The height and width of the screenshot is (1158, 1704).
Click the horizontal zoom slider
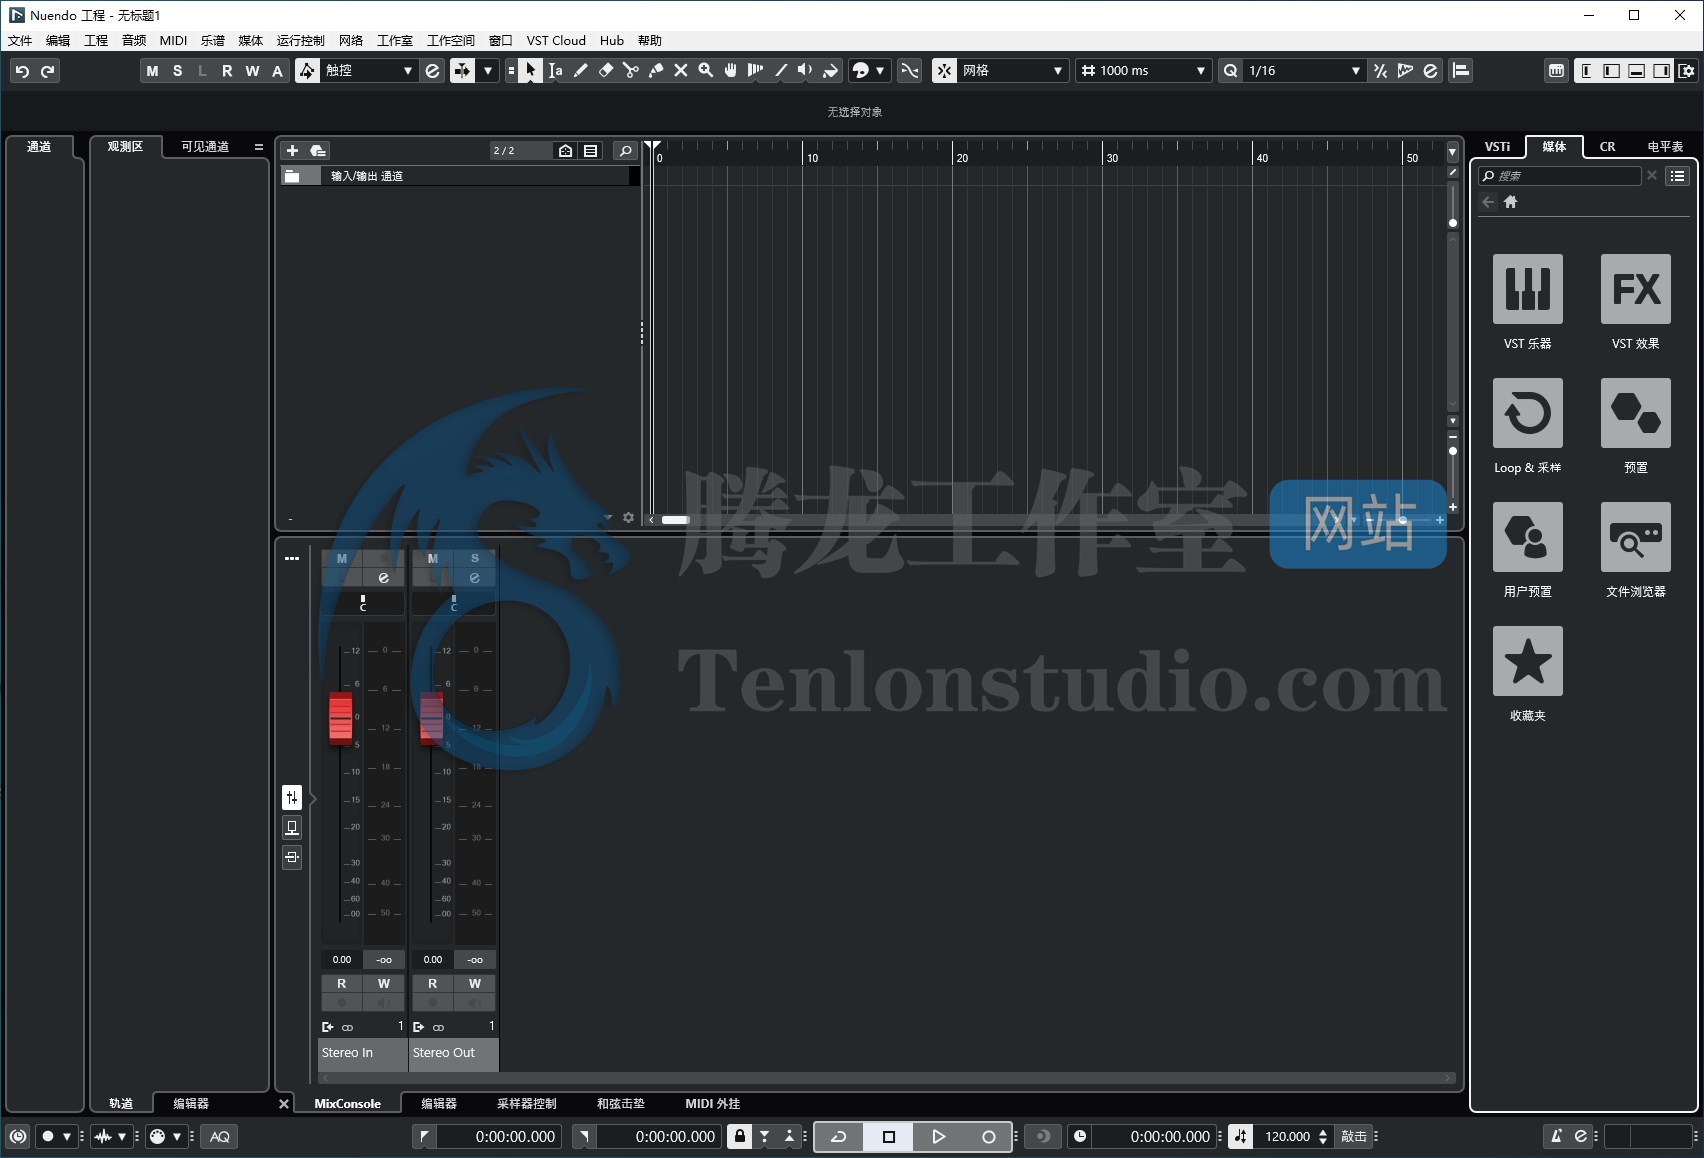tap(1403, 520)
